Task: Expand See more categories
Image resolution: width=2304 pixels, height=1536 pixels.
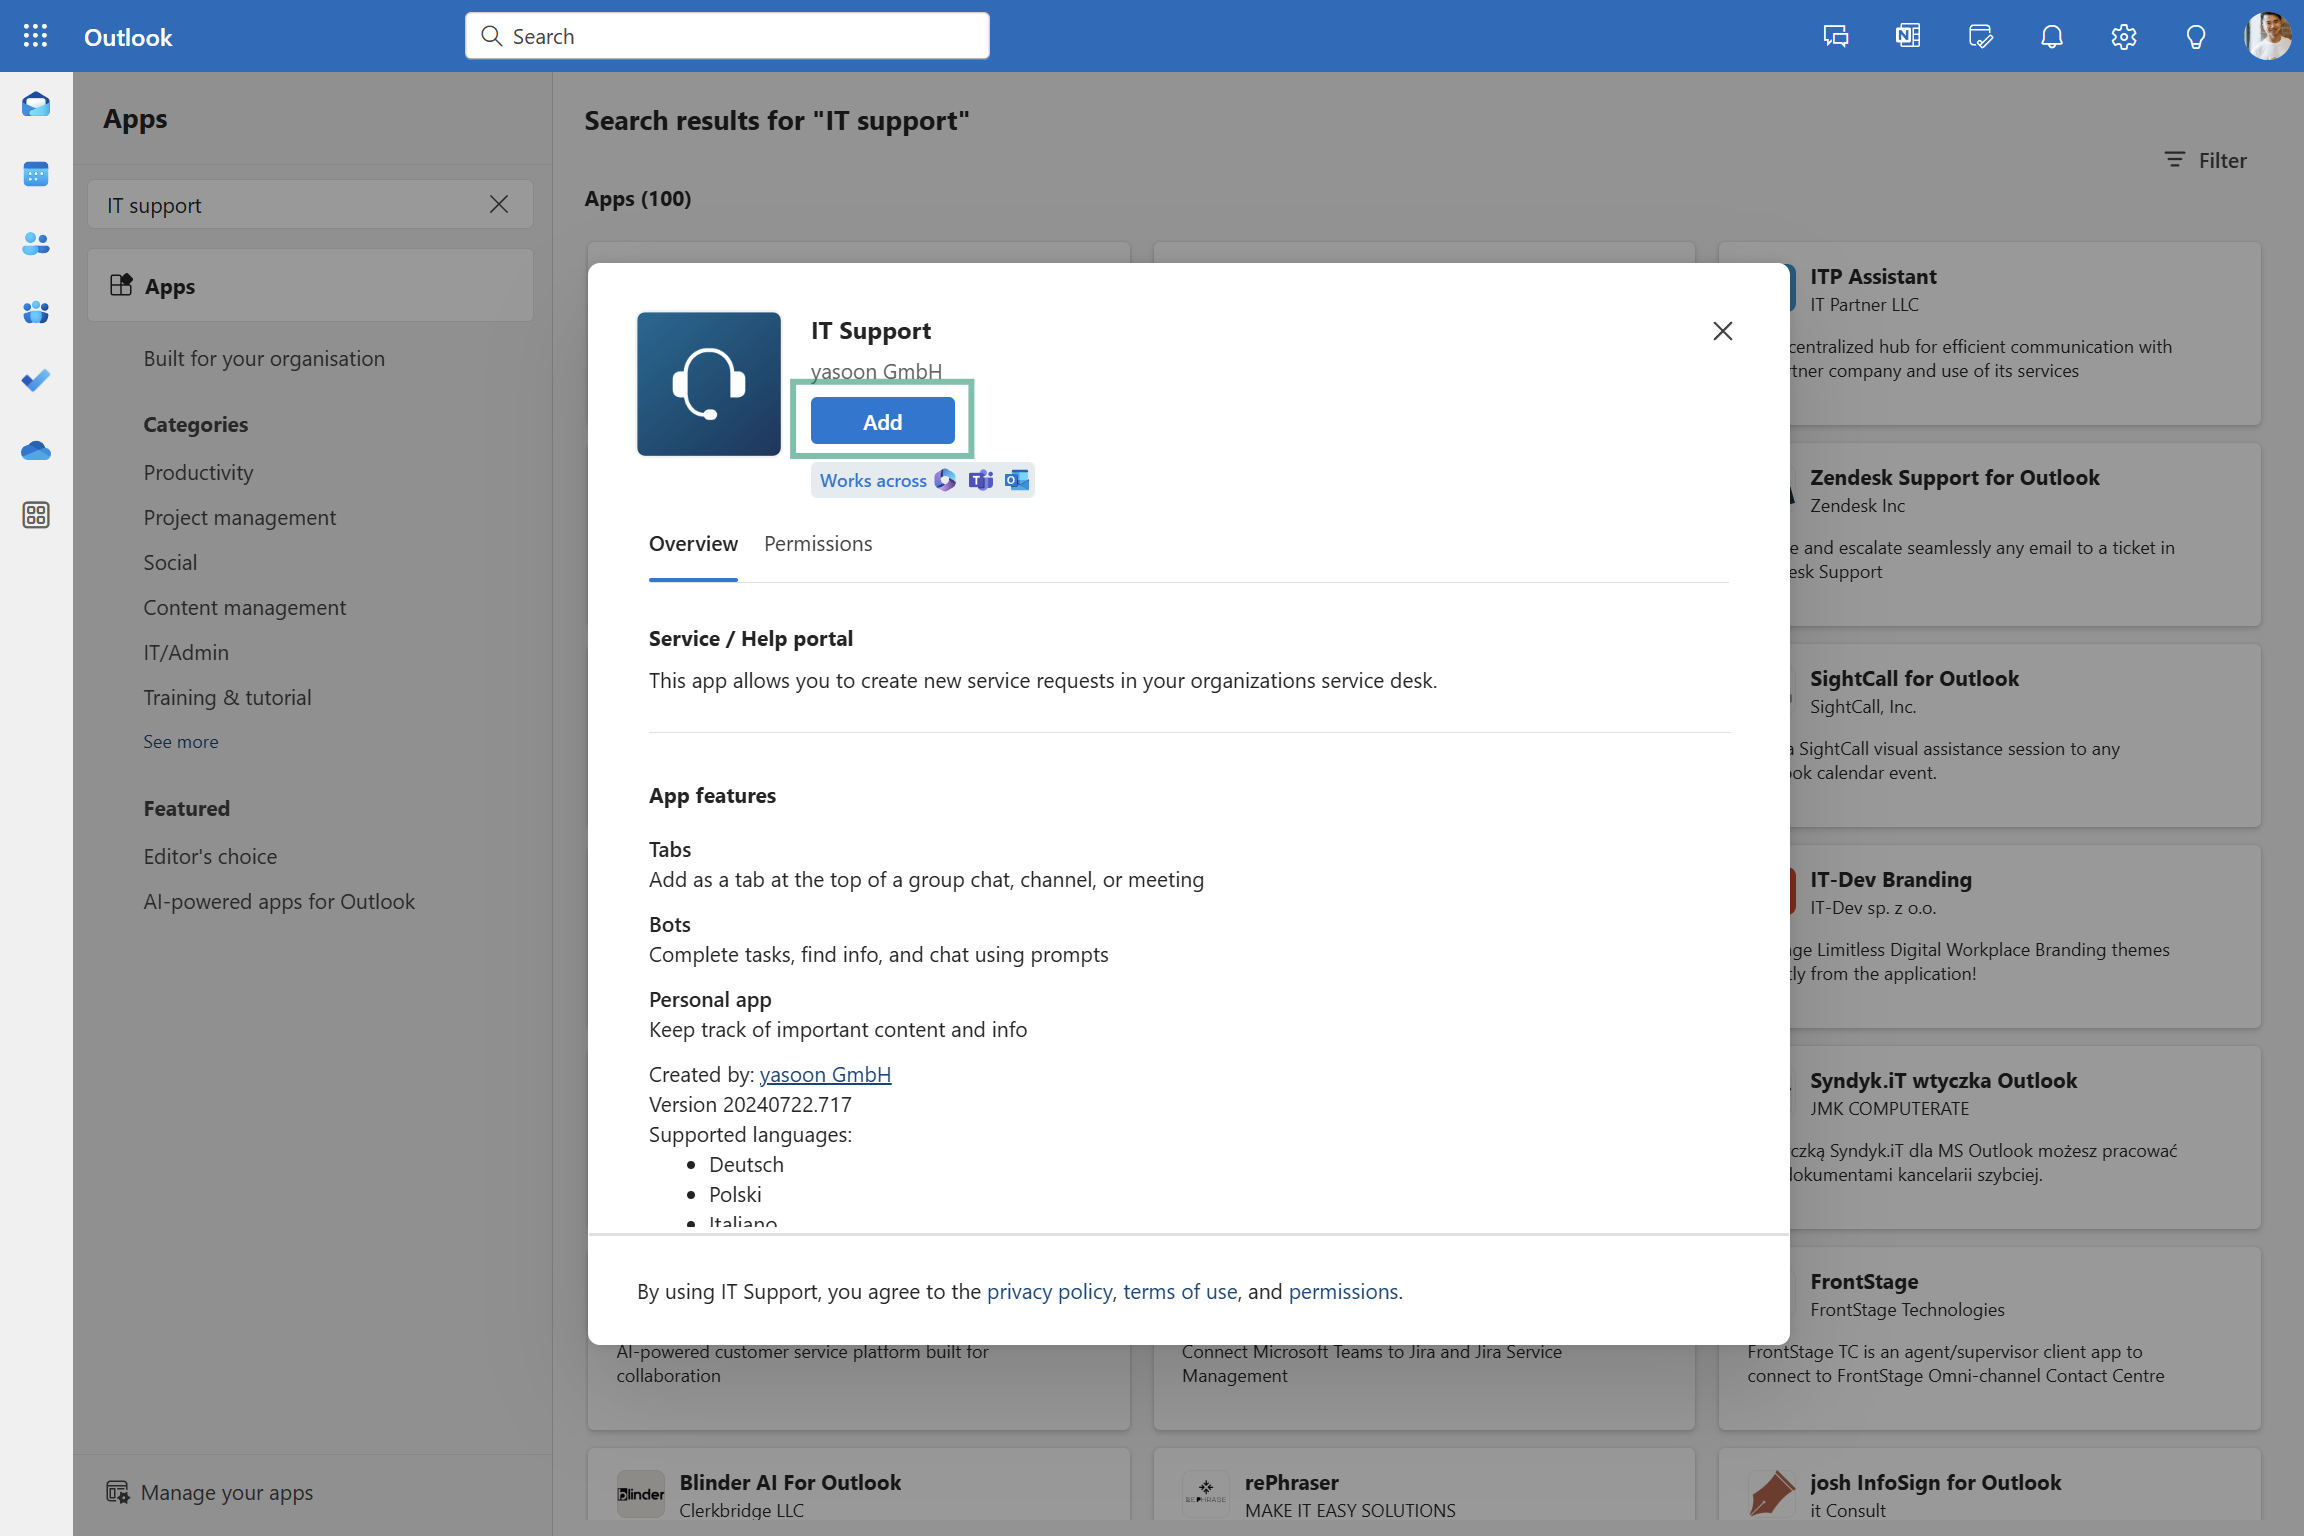Action: coord(180,742)
